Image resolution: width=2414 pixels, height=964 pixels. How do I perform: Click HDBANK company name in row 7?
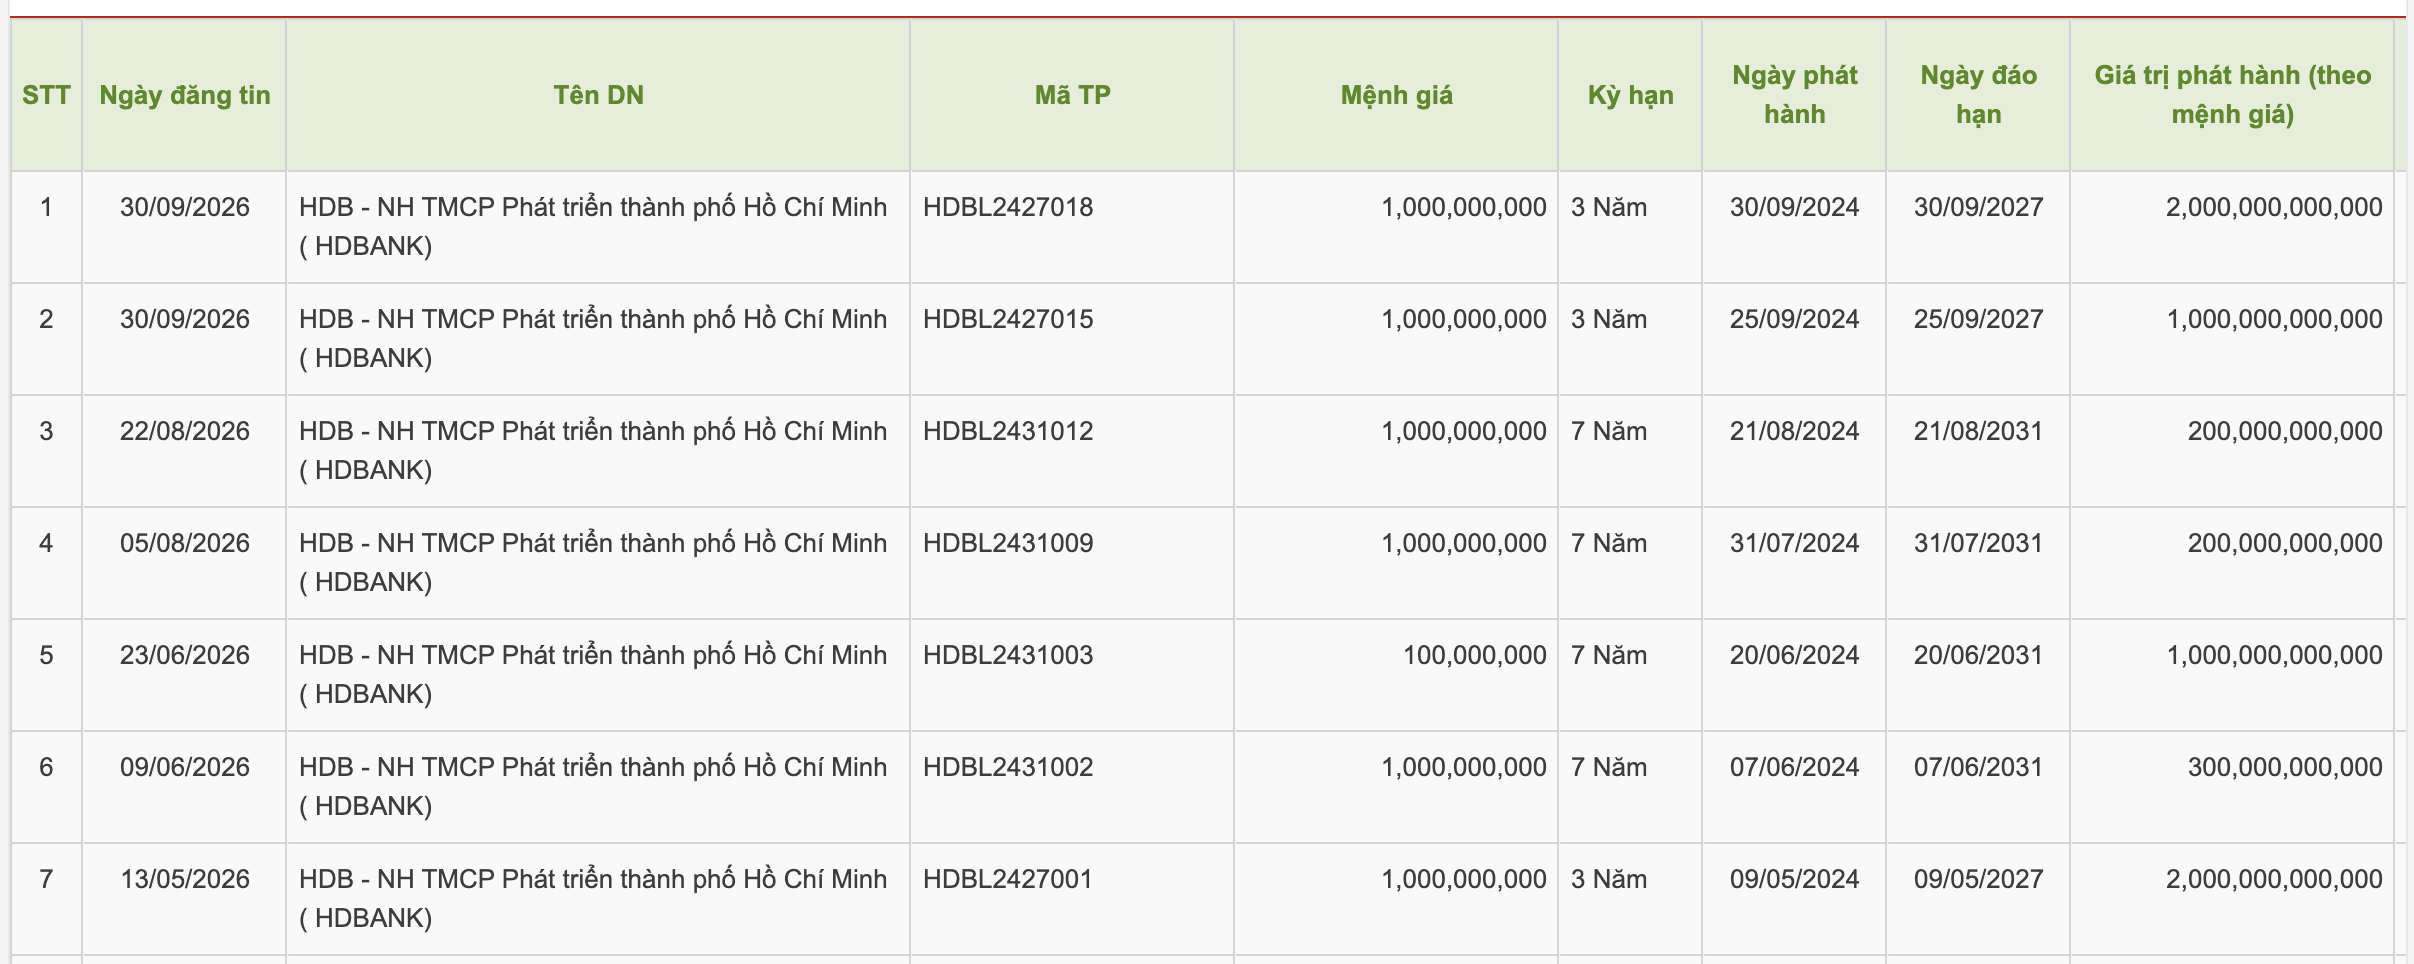coord(593,898)
